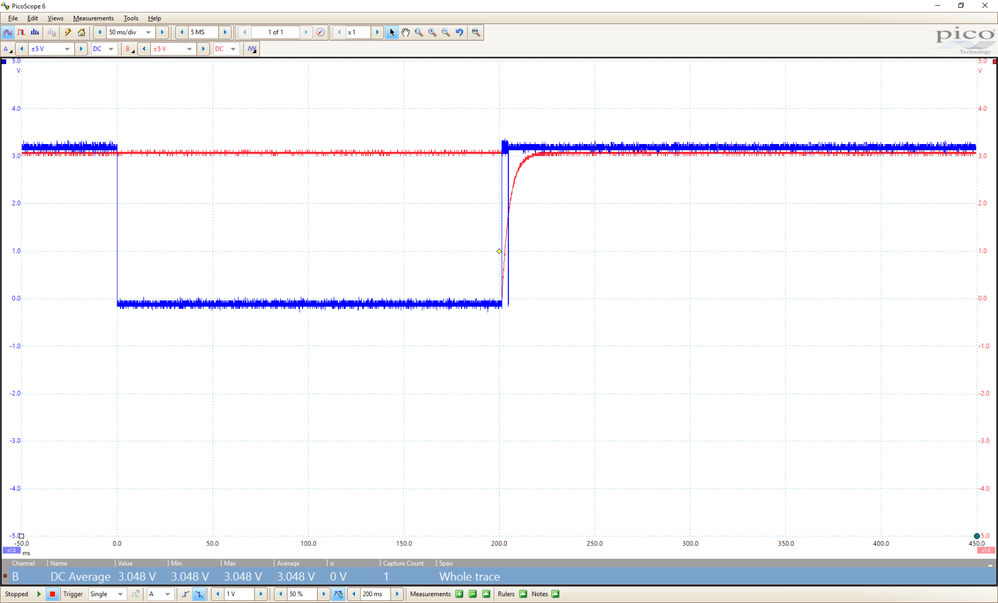Click Channel B x1.0 axis scaling button
The image size is (998, 603).
(985, 550)
